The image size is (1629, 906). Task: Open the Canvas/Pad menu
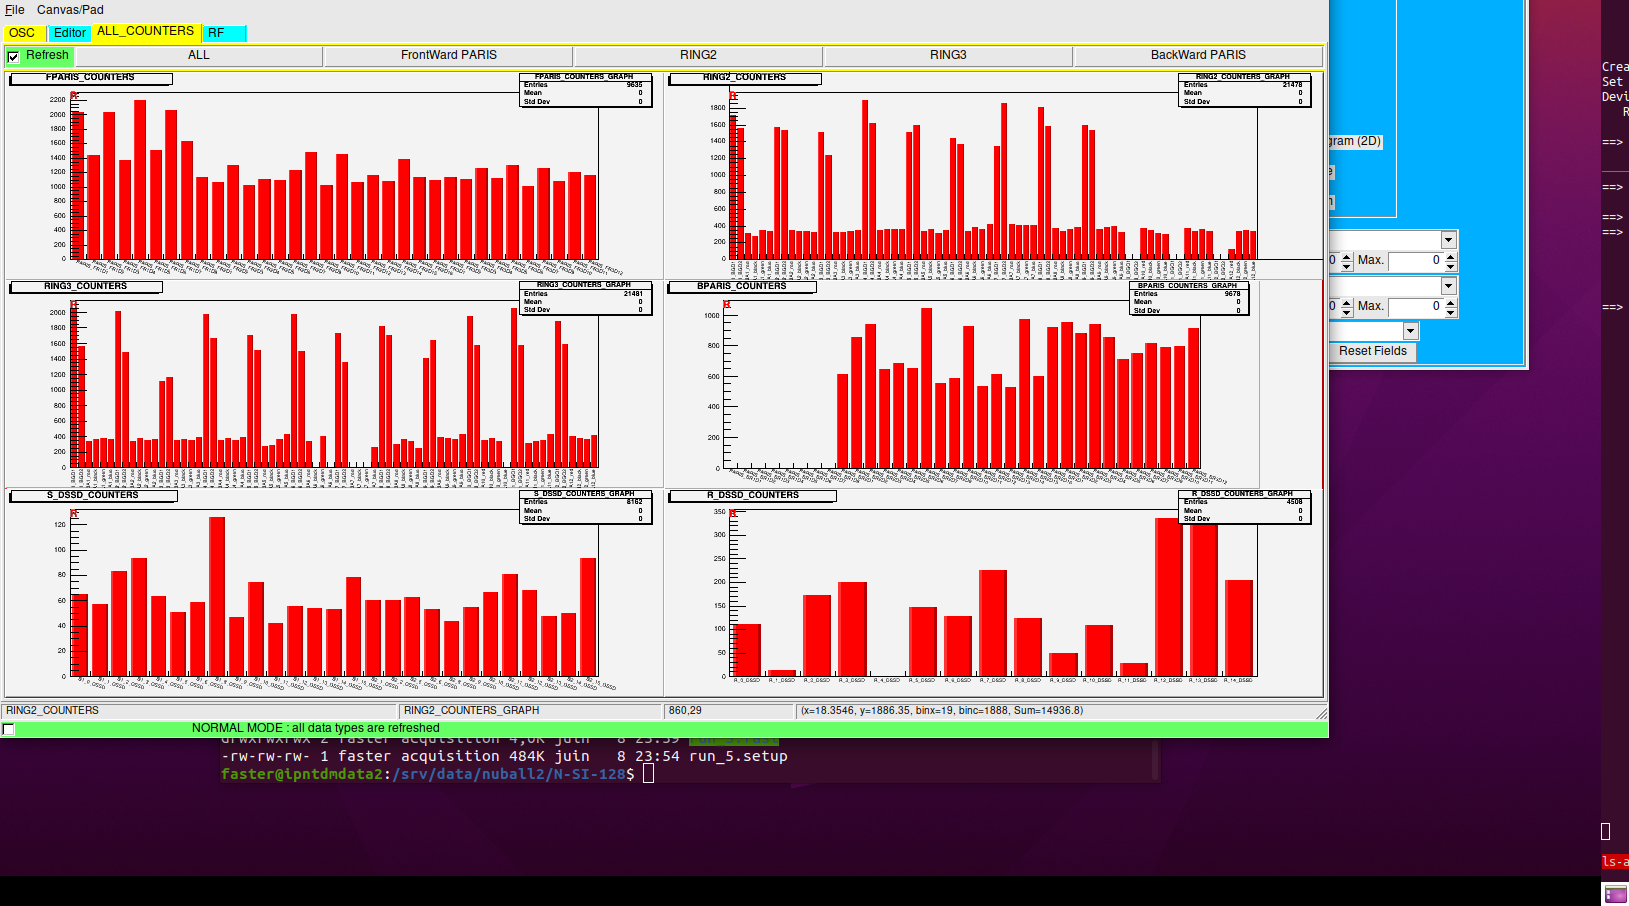(x=70, y=10)
